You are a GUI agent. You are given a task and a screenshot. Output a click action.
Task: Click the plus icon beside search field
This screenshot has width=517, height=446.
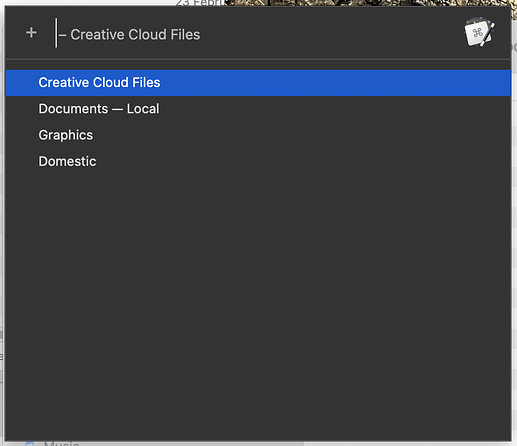[31, 33]
